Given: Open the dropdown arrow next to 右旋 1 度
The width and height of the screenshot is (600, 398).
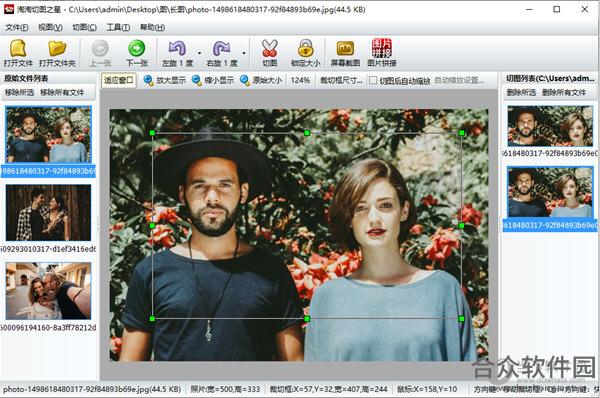Looking at the screenshot, I should [244, 53].
